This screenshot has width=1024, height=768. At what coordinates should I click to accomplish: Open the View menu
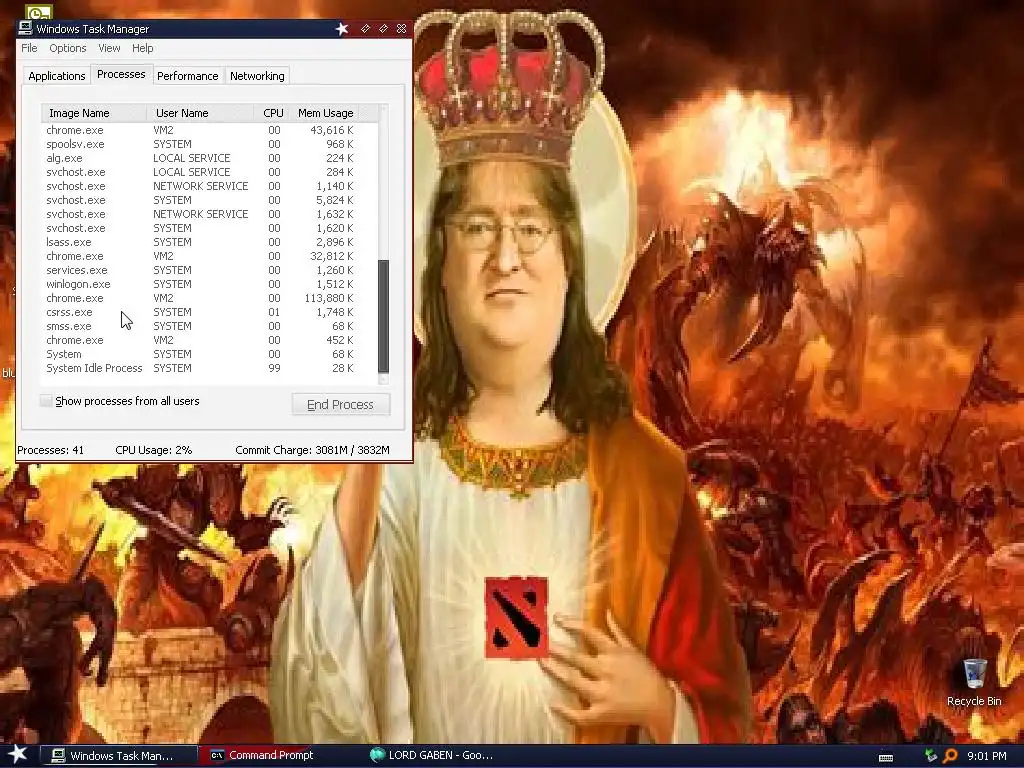(109, 48)
